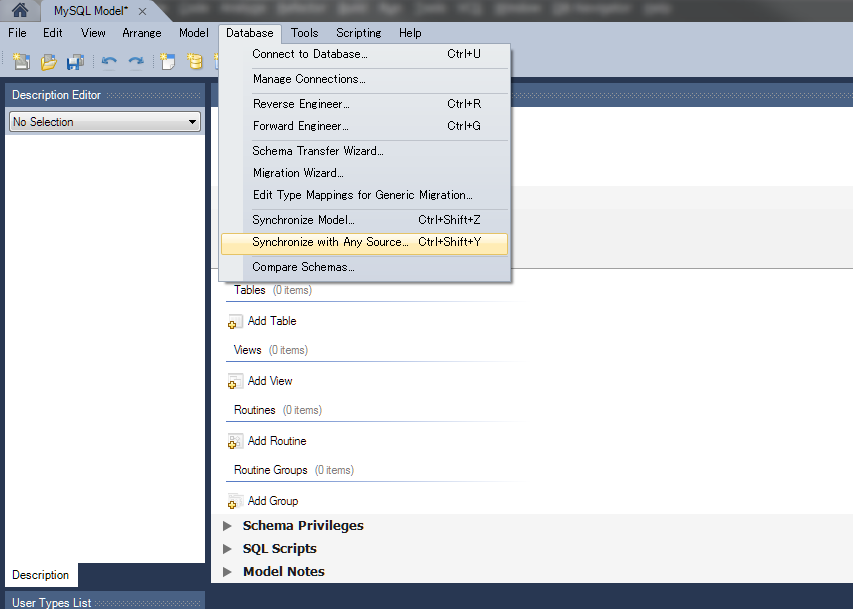Open the Home screen tab icon
The image size is (853, 609).
coord(20,10)
